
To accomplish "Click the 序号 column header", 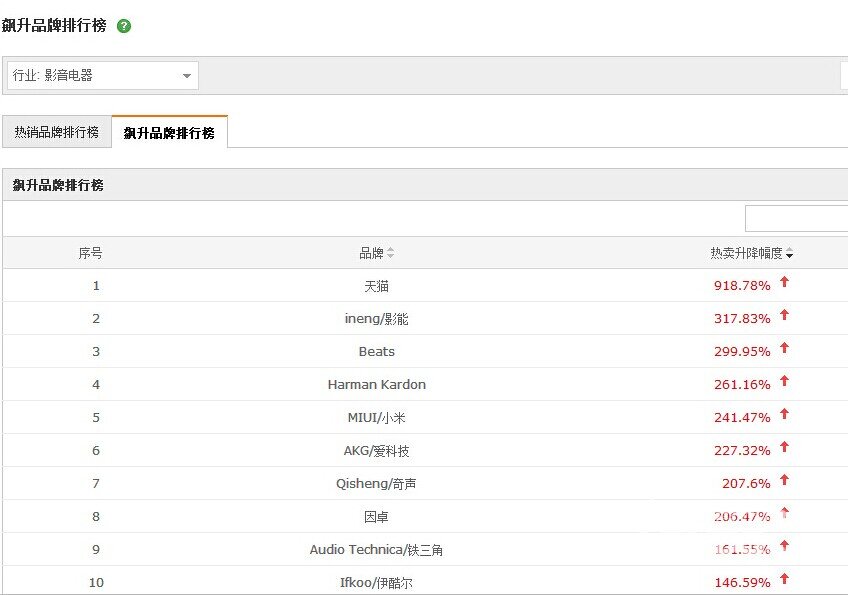I will [90, 253].
